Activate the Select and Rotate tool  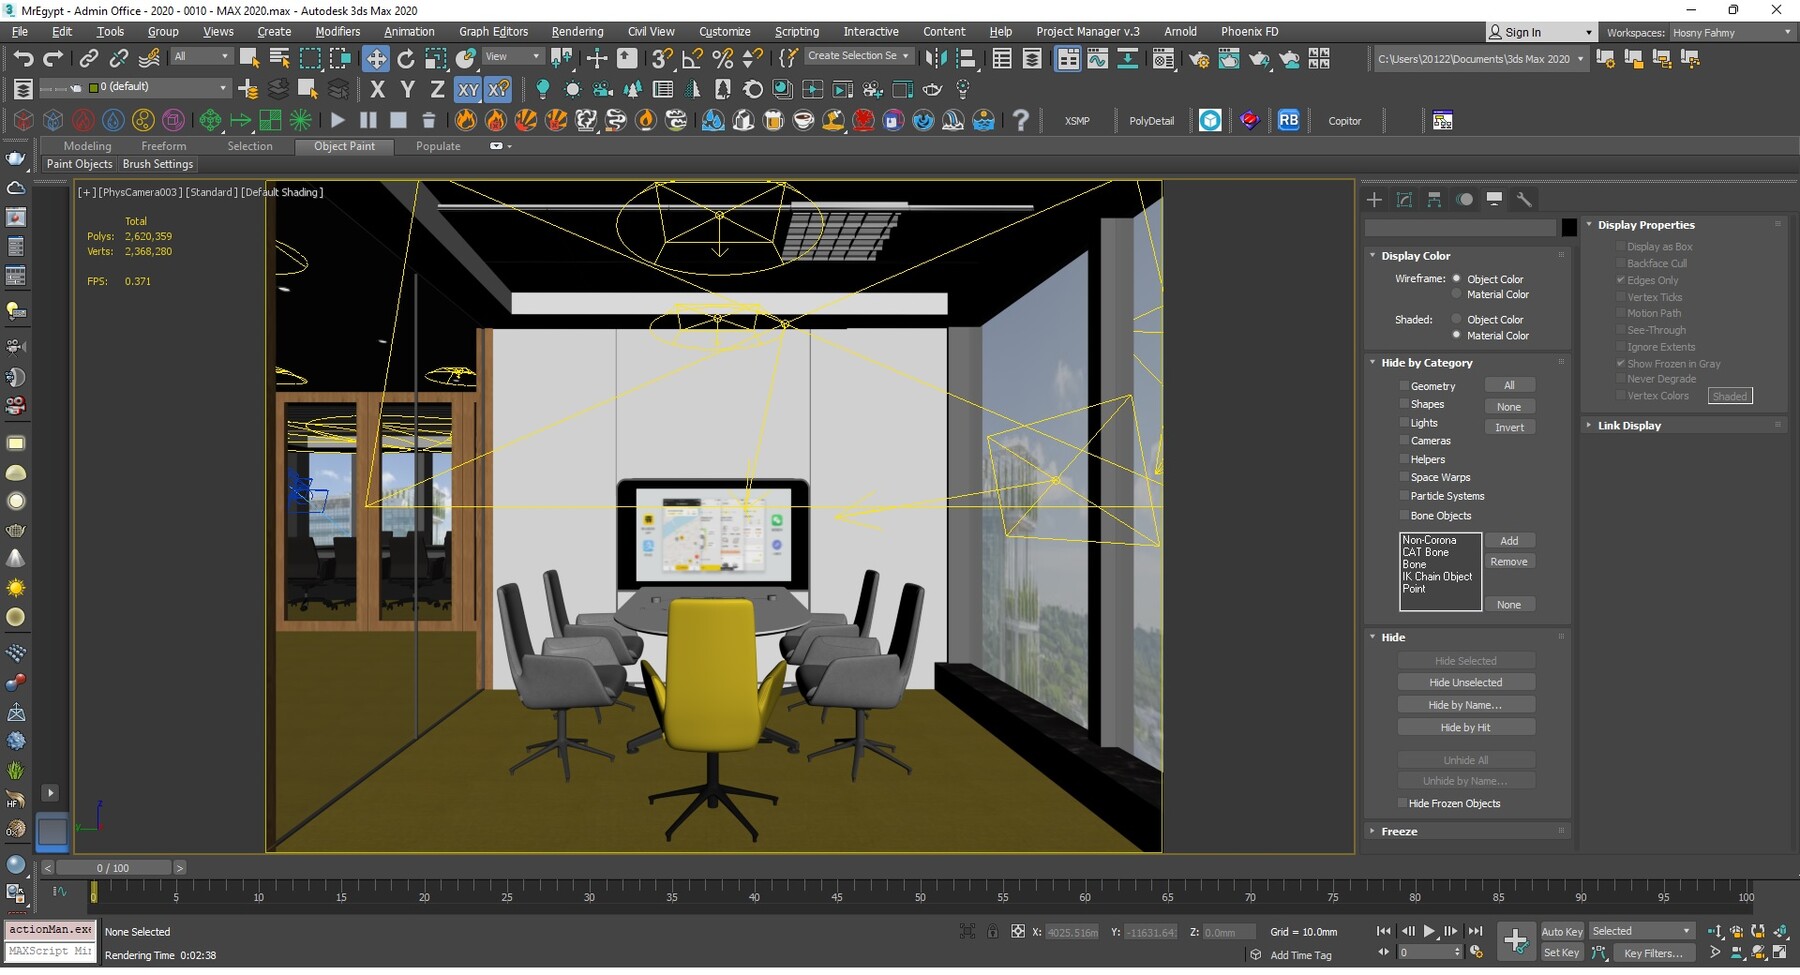click(406, 58)
